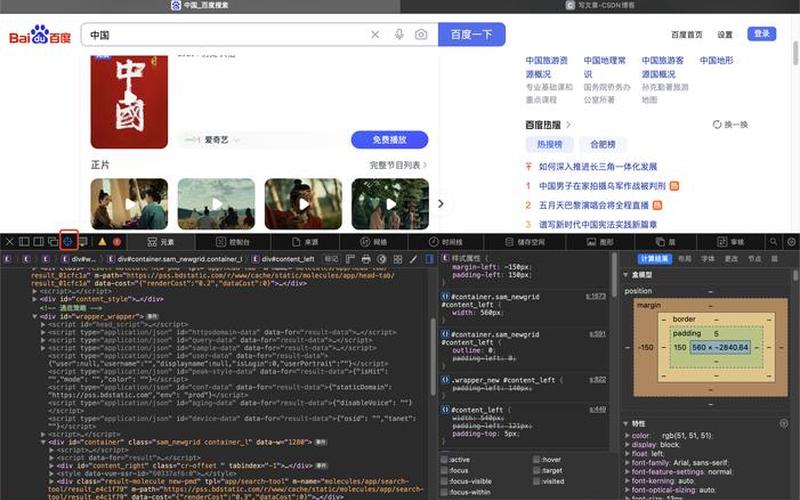Click the 百度一下 search button
800x500 pixels.
pos(471,34)
